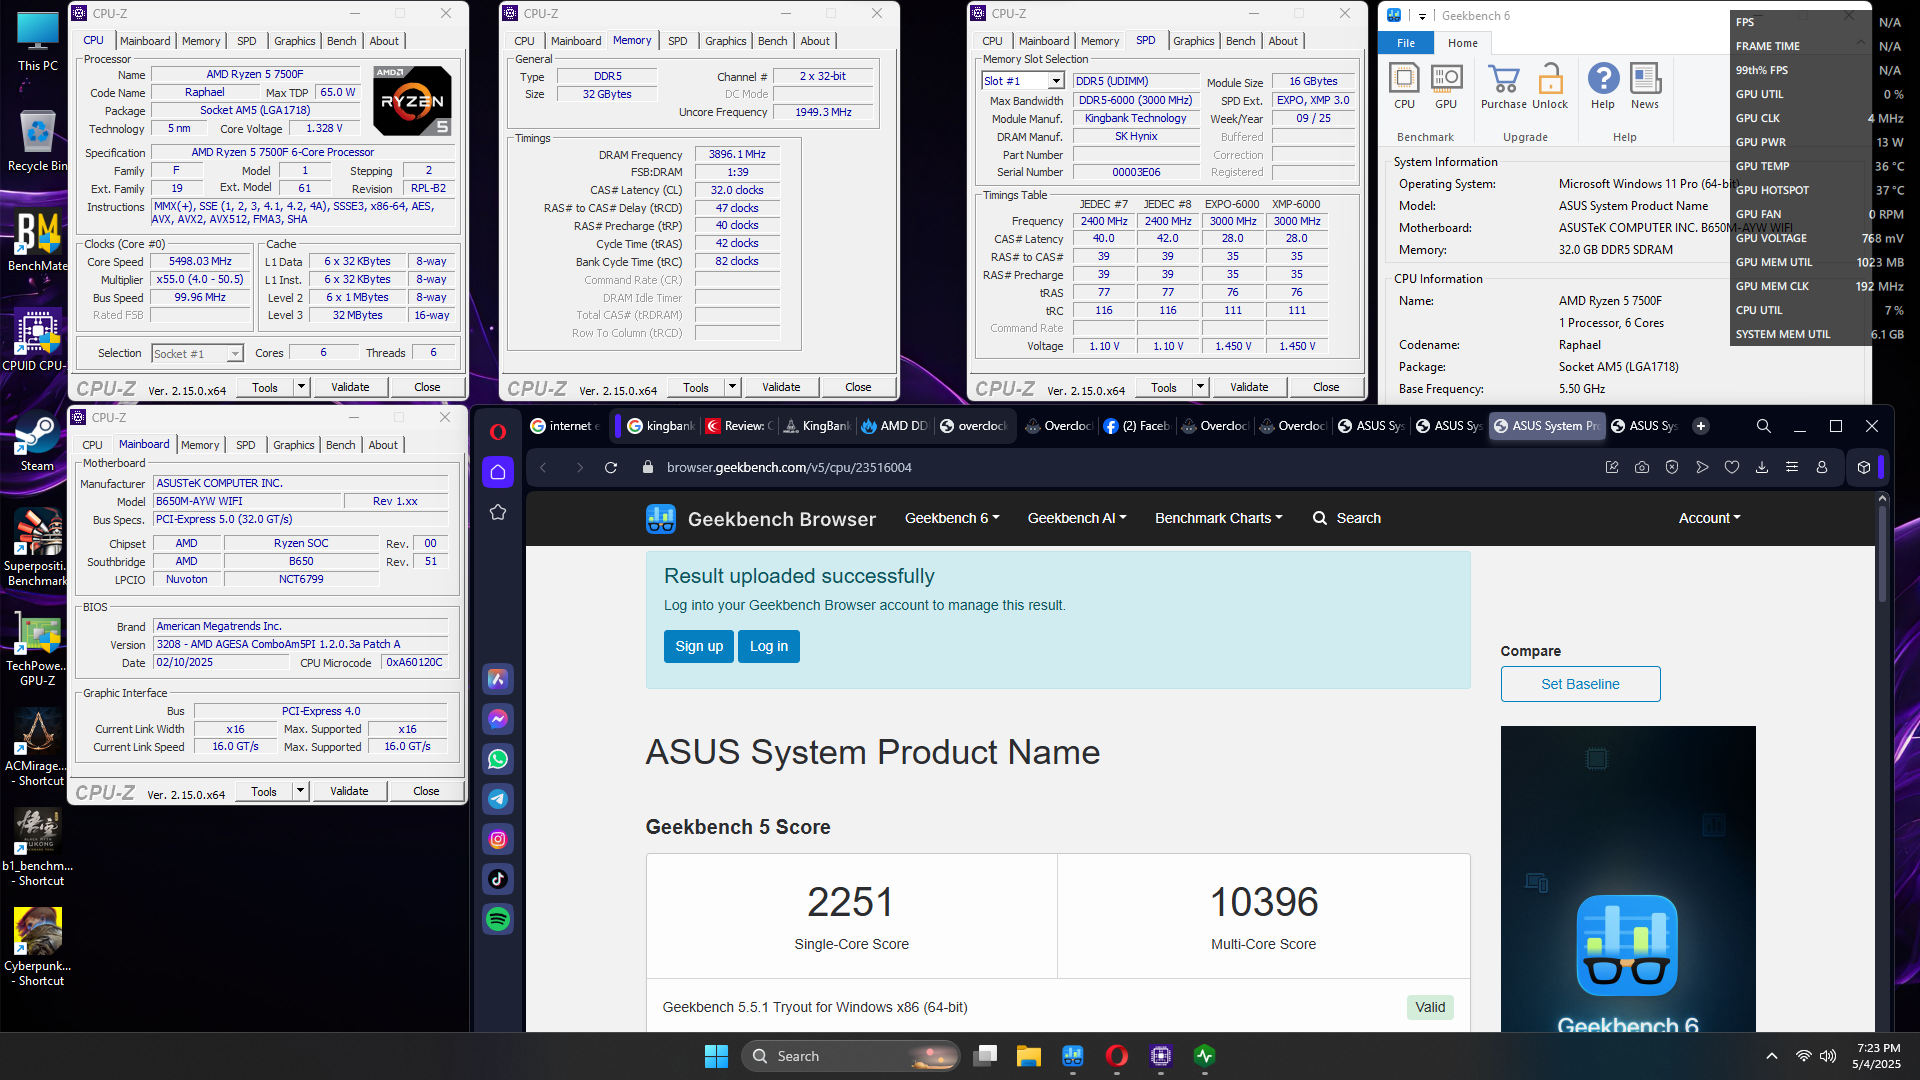Screen dimensions: 1920x1080
Task: Open volume control in system tray
Action: tap(1828, 1056)
